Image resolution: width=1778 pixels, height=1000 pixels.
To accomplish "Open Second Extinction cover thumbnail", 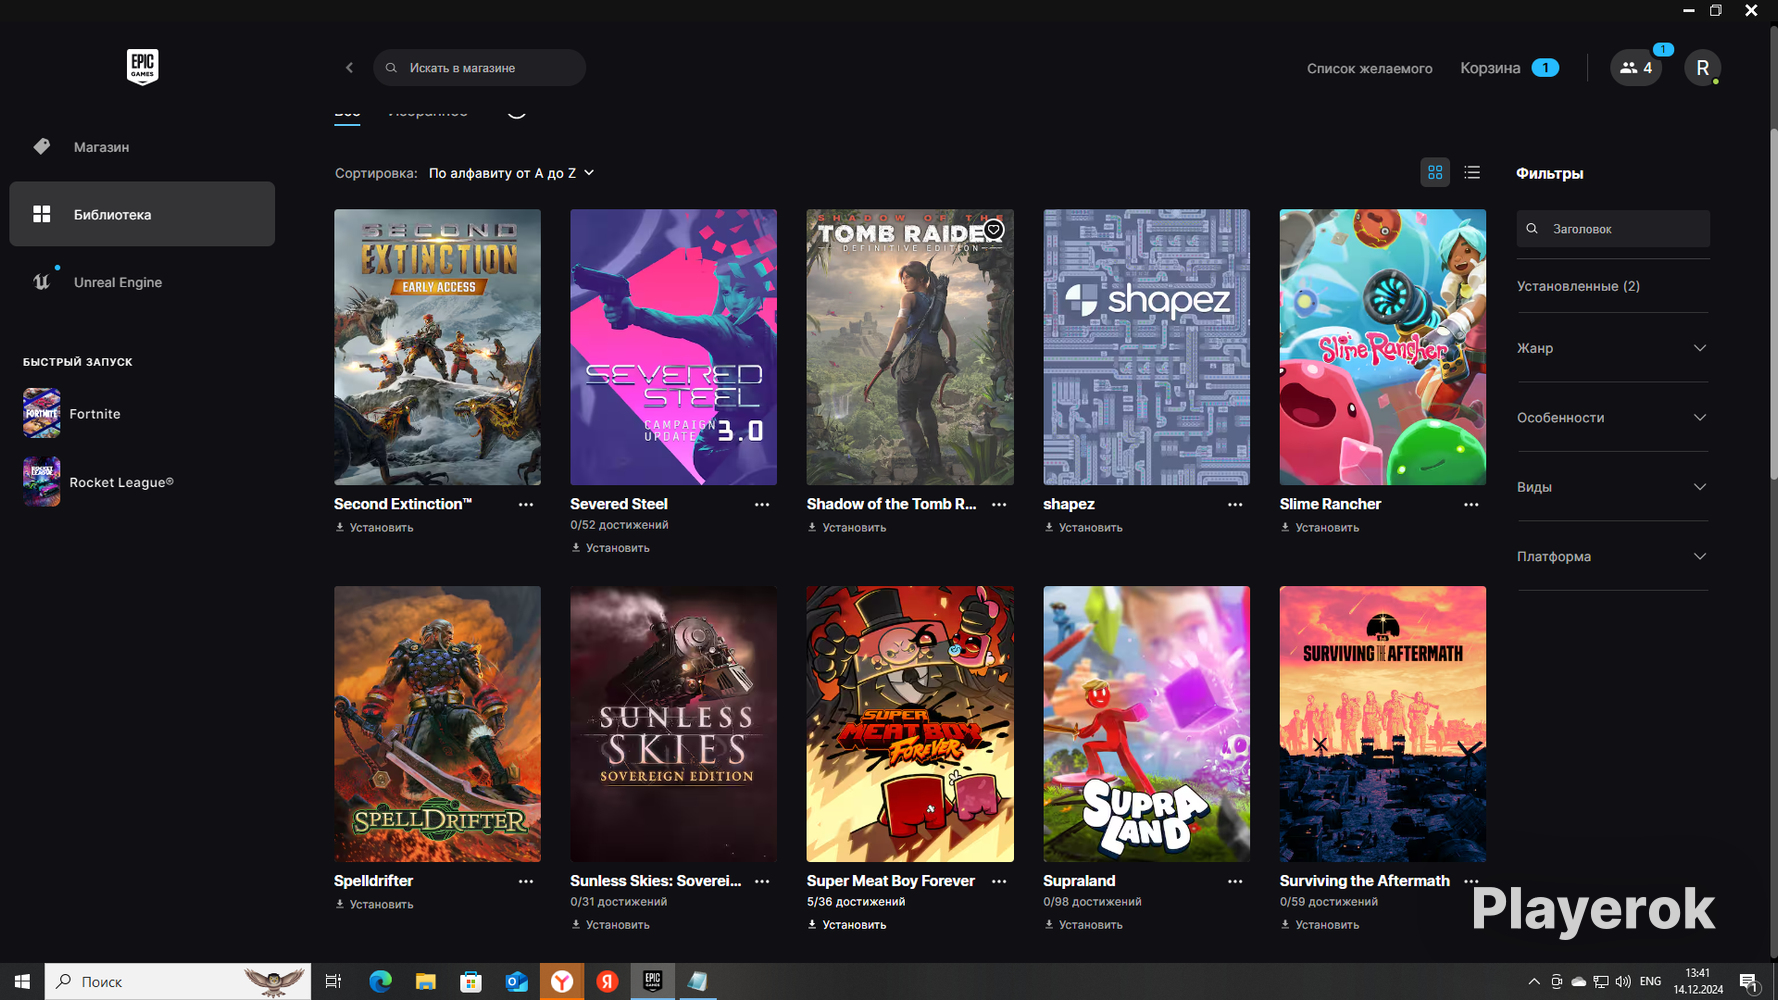I will 437,347.
